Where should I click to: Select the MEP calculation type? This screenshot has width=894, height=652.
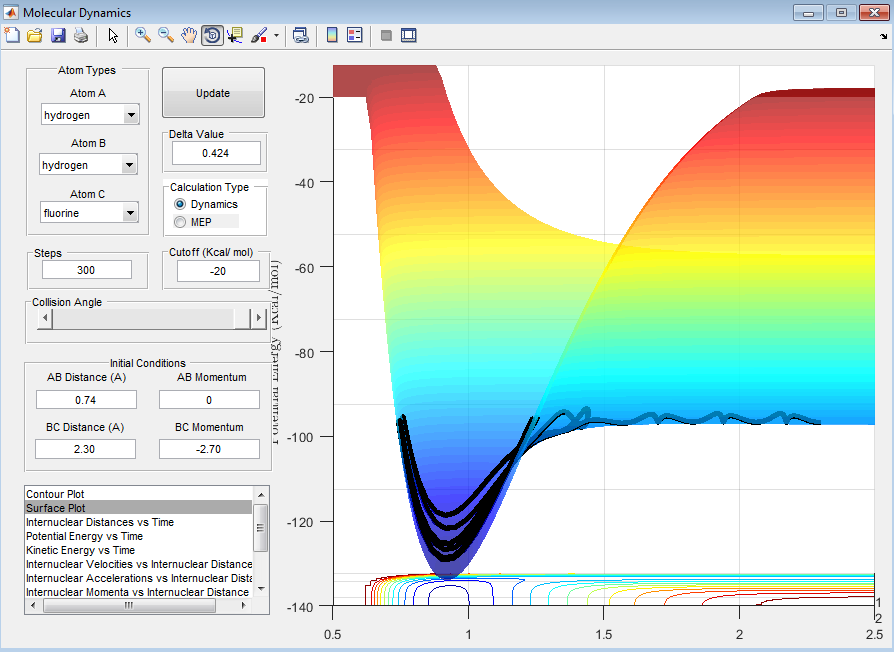pos(181,222)
